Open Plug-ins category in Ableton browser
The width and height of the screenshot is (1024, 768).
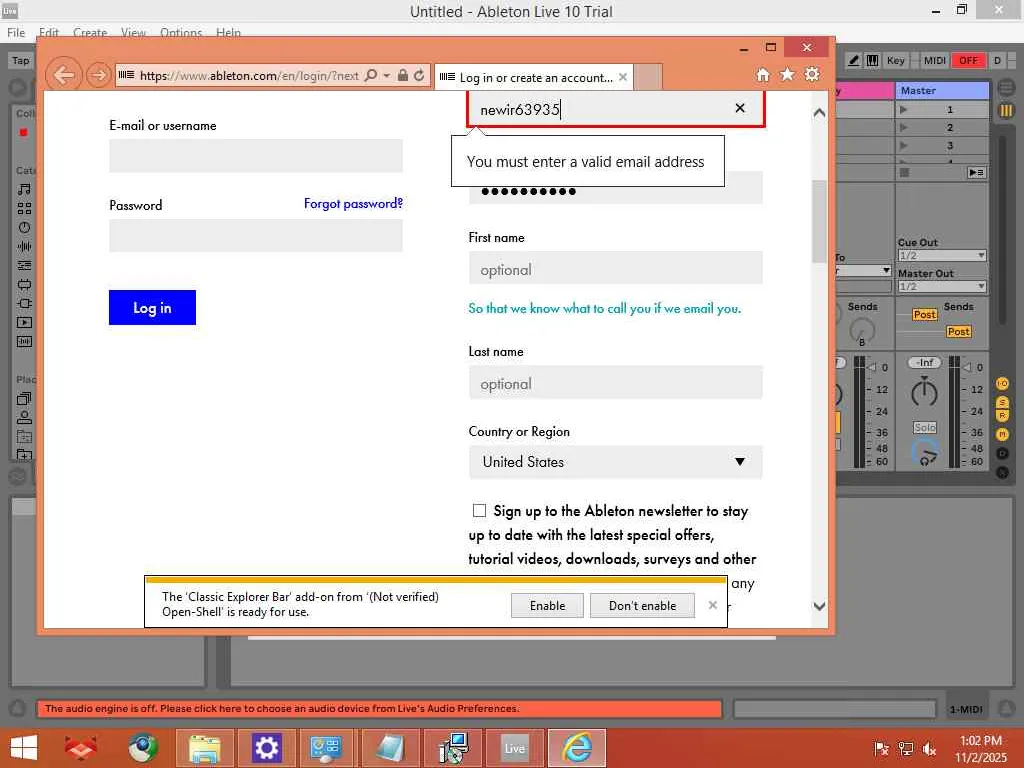(24, 303)
